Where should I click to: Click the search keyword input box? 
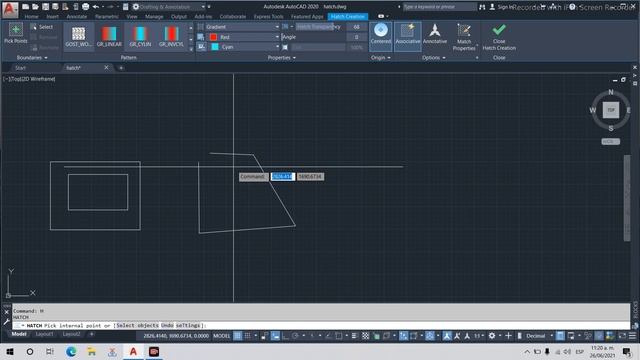click(x=439, y=7)
